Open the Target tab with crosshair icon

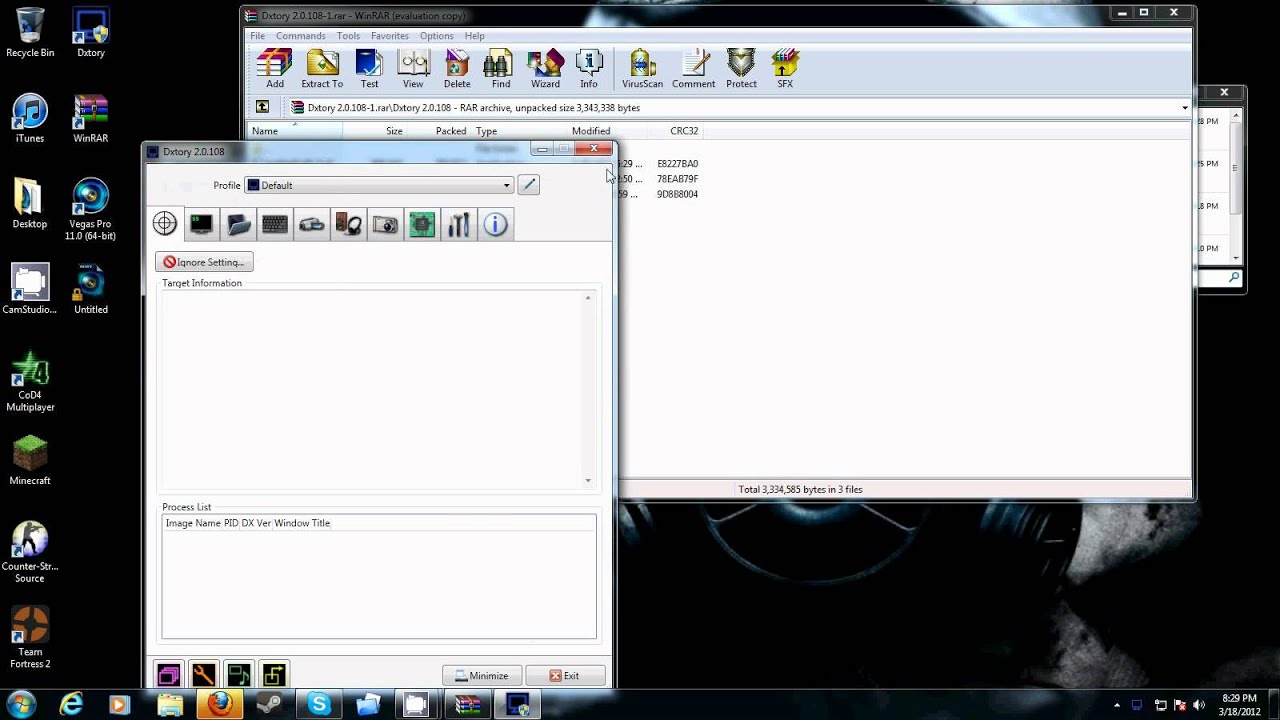(x=165, y=224)
